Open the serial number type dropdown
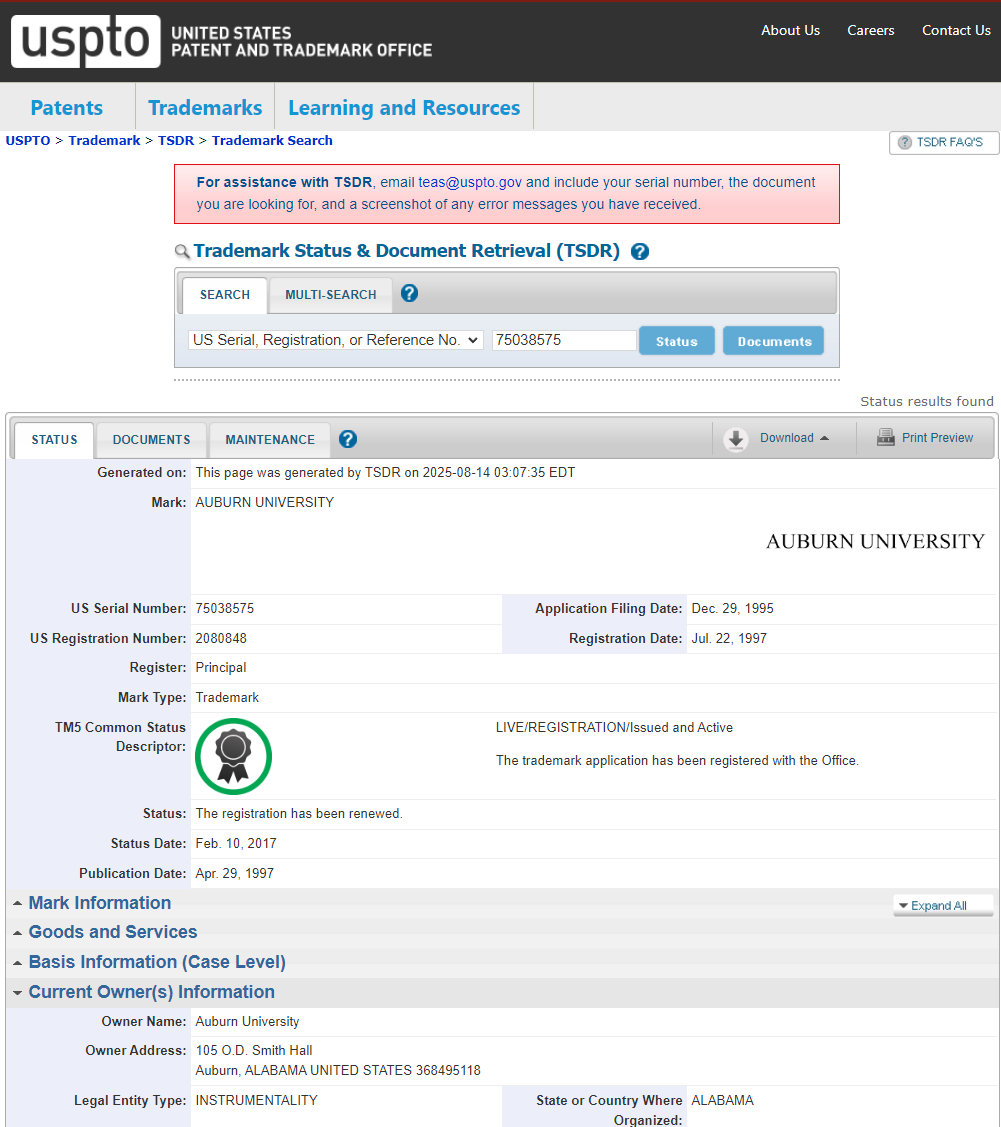The height and width of the screenshot is (1127, 1001). (335, 340)
